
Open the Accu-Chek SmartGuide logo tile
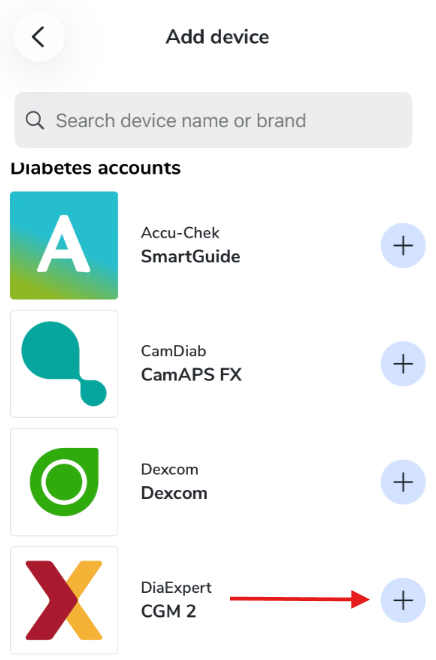click(x=64, y=245)
